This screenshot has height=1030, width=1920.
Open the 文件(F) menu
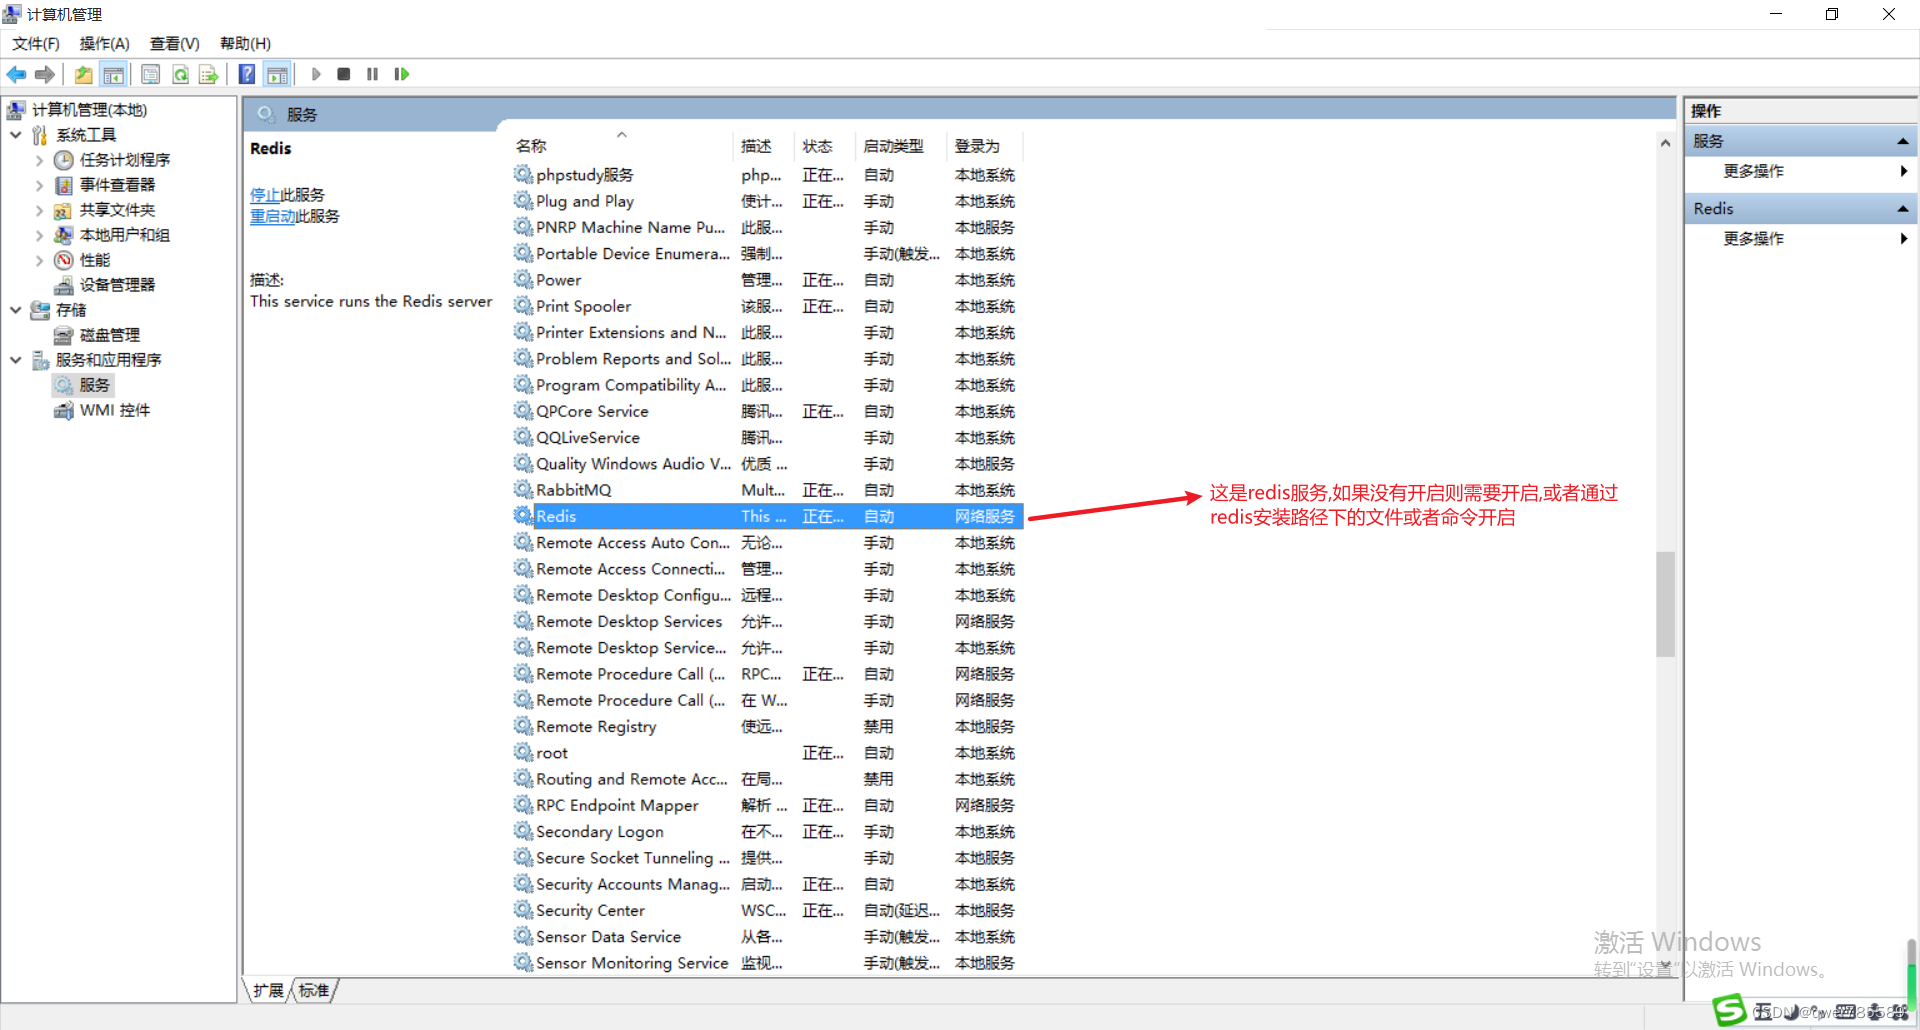pyautogui.click(x=36, y=44)
